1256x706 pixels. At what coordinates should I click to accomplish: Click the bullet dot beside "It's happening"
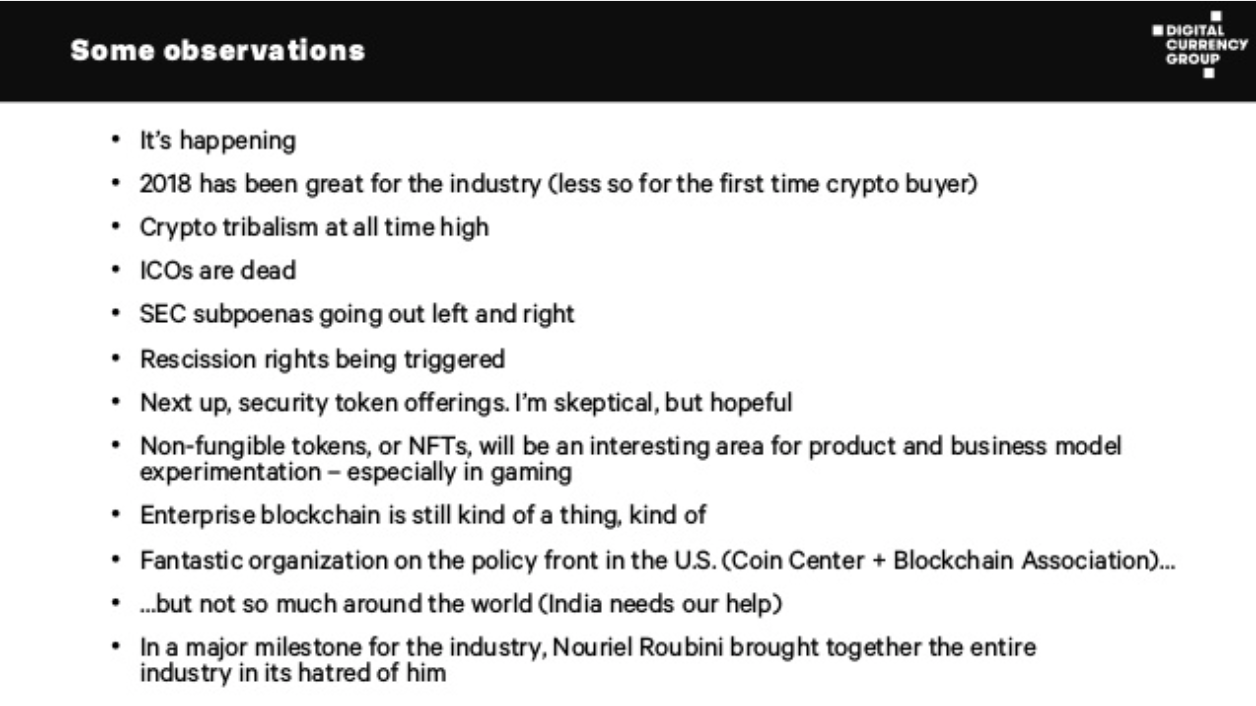pyautogui.click(x=116, y=141)
